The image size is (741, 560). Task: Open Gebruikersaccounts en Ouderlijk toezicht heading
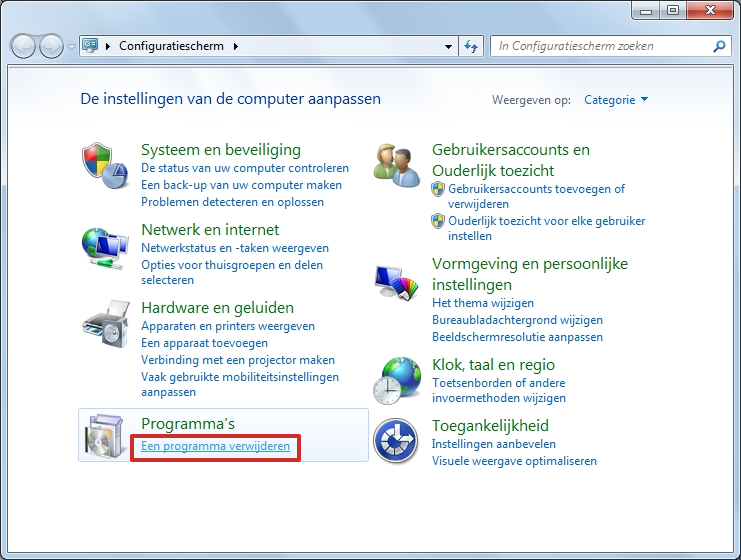(x=510, y=160)
